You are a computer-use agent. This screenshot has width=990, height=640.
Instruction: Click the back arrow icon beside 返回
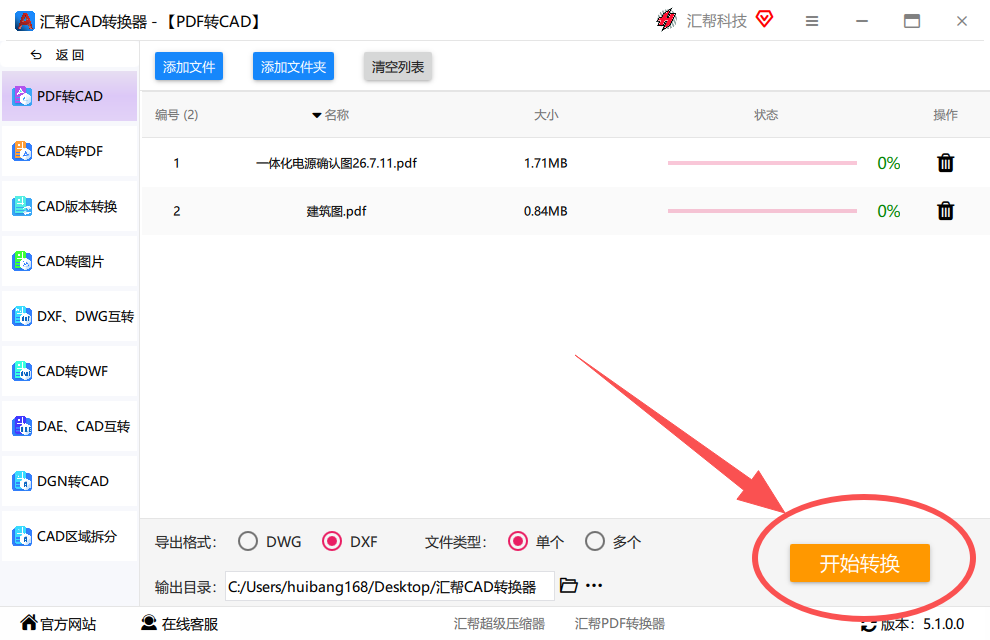tap(36, 55)
